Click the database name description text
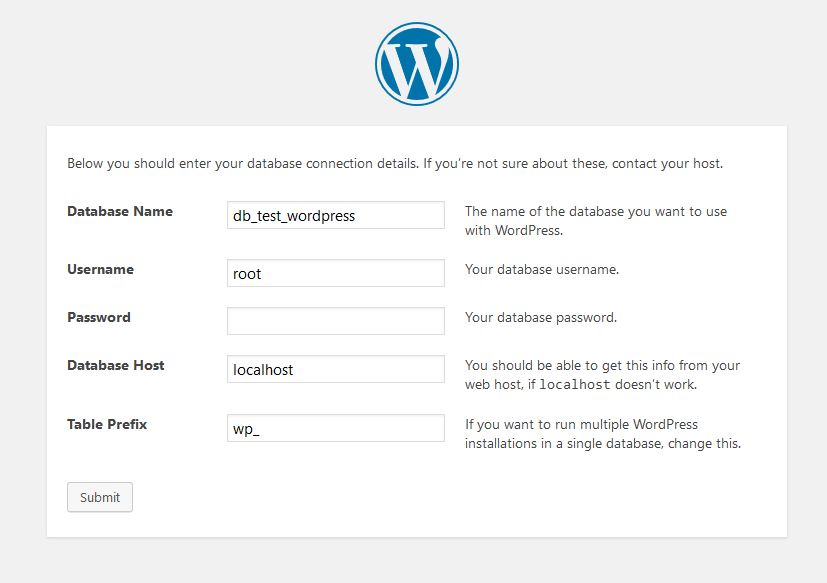The height and width of the screenshot is (583, 827). tap(596, 221)
